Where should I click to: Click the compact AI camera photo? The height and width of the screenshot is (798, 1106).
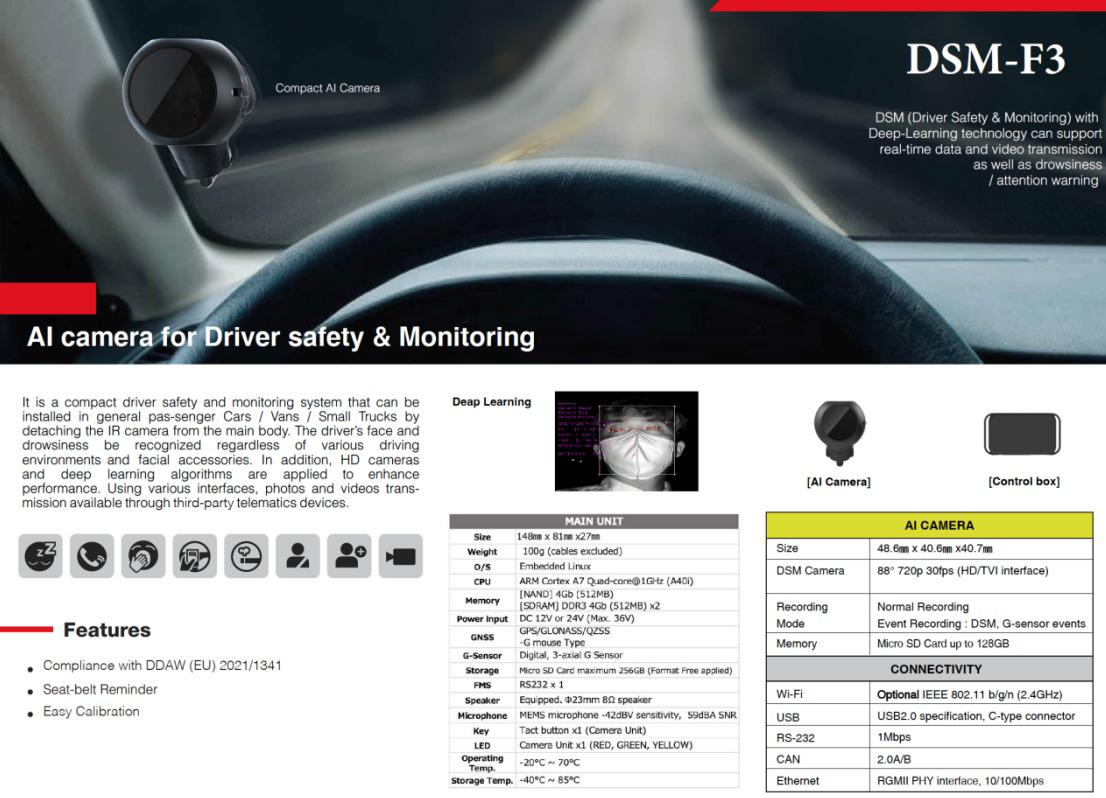(186, 108)
